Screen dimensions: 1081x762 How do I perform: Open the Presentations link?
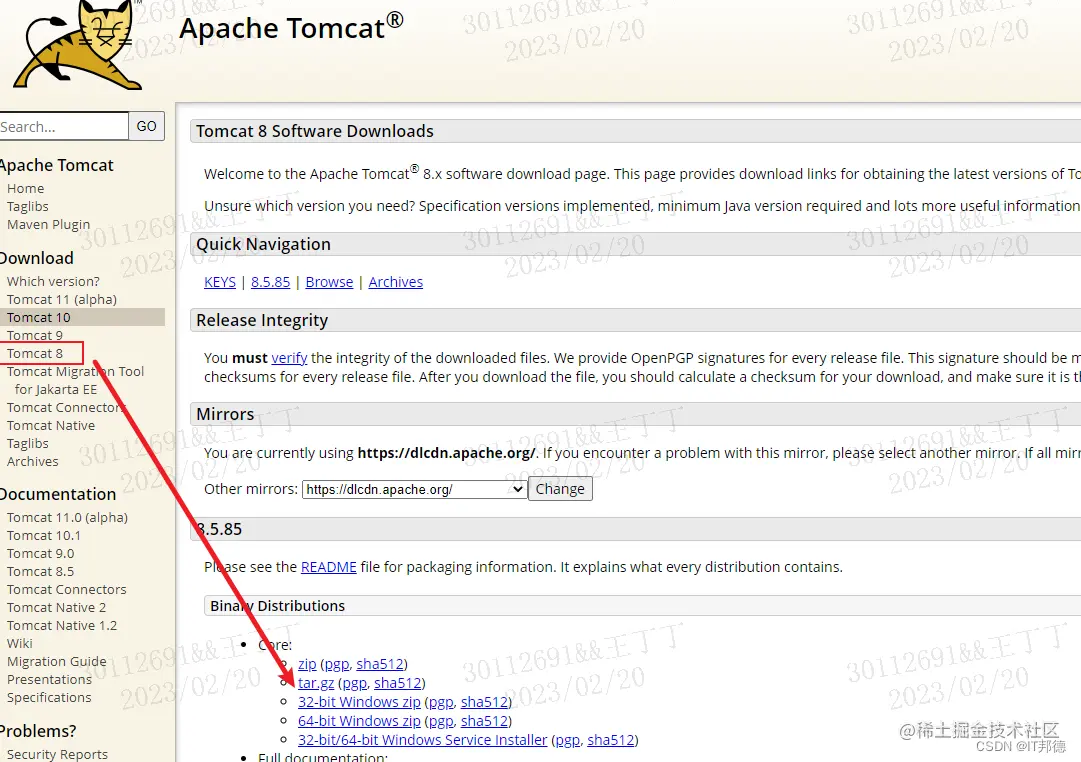(x=49, y=679)
